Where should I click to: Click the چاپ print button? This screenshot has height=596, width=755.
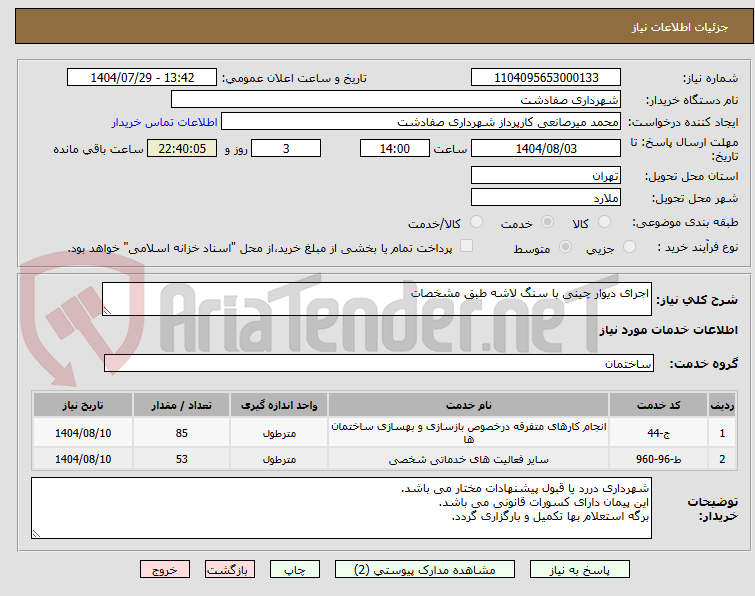tap(295, 570)
